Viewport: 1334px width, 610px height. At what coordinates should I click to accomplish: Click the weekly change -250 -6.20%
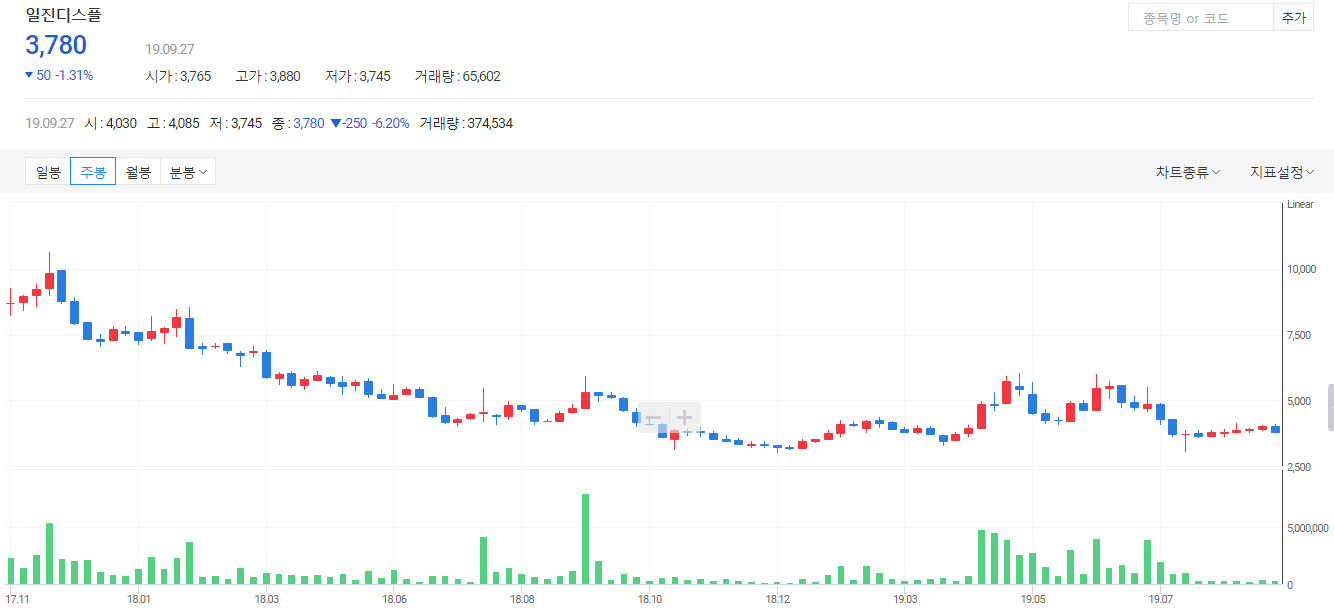(370, 123)
